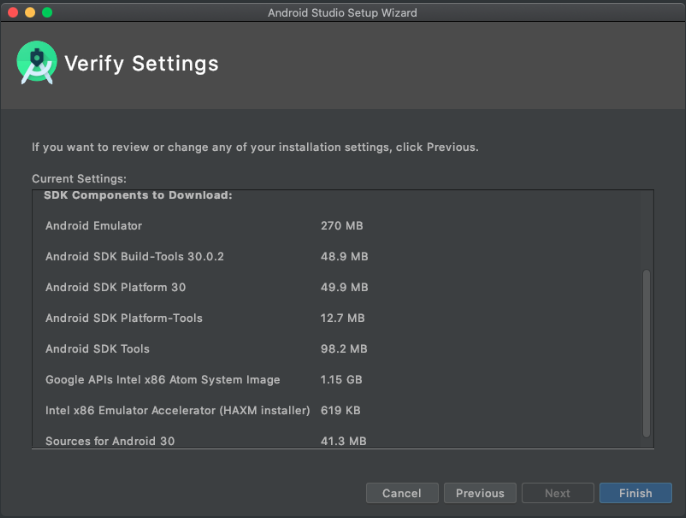Click SDK Components to Download heading
This screenshot has height=518, width=686.
point(138,195)
